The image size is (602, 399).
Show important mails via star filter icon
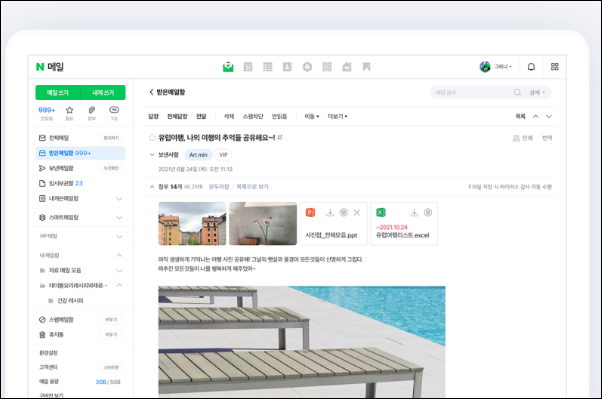69,110
